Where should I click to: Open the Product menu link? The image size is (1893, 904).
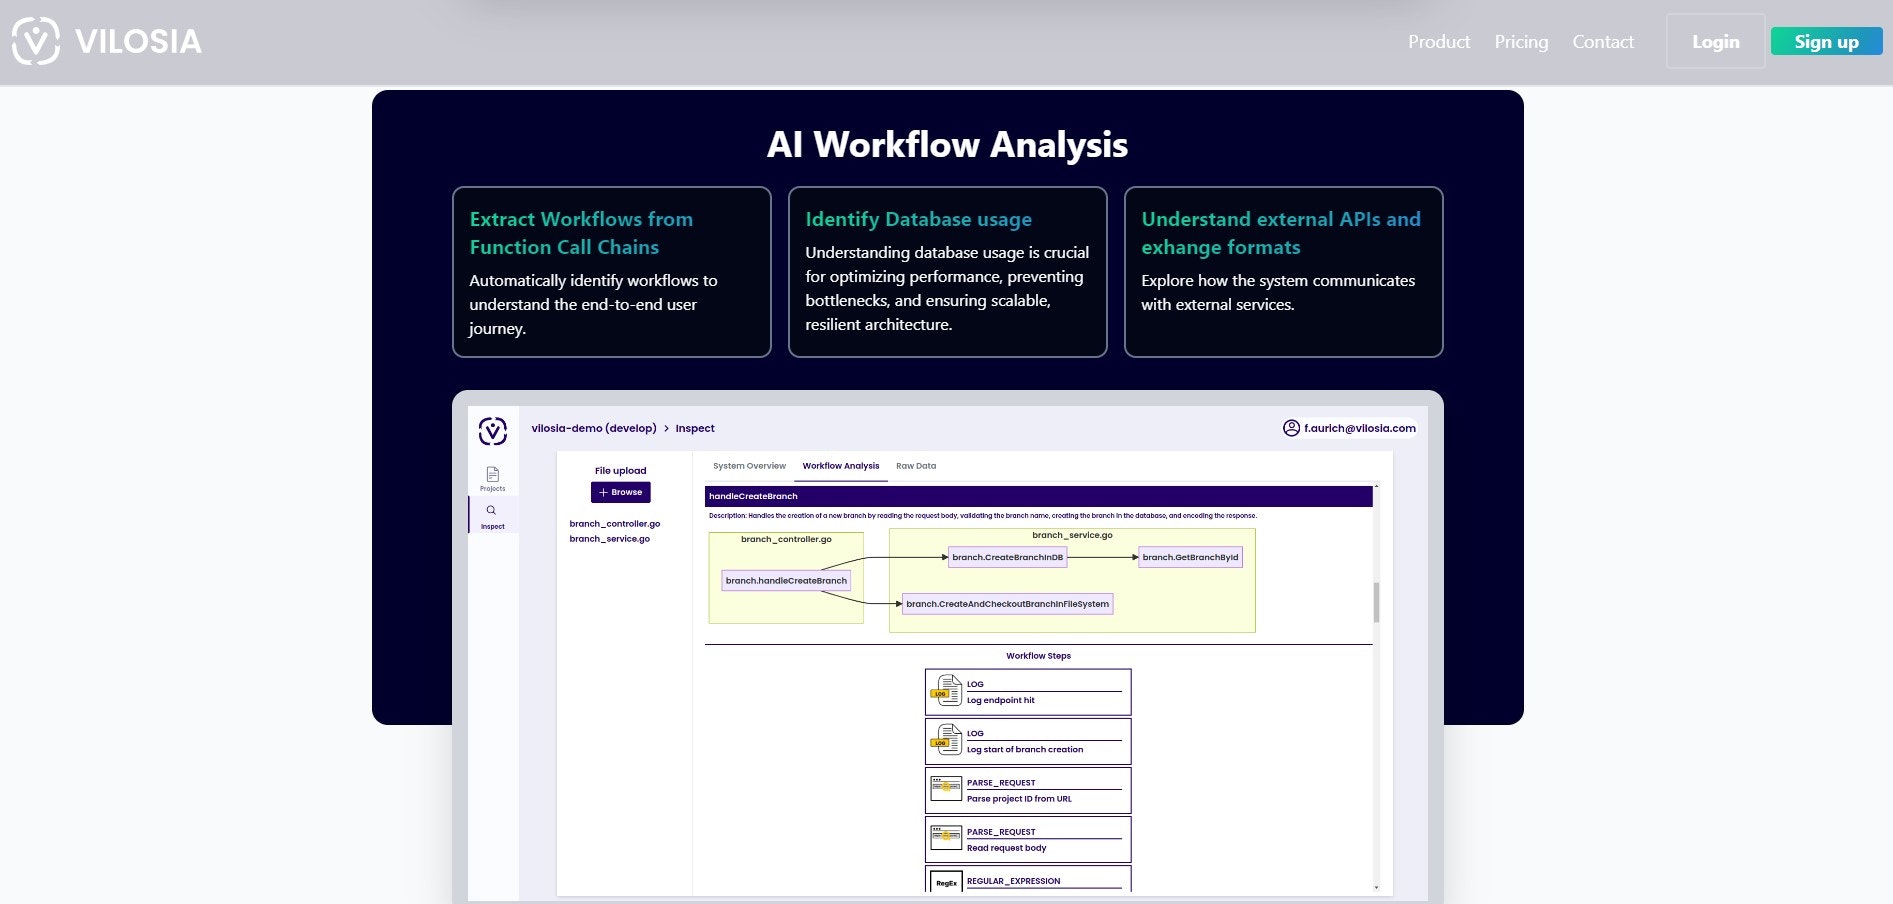coord(1439,42)
